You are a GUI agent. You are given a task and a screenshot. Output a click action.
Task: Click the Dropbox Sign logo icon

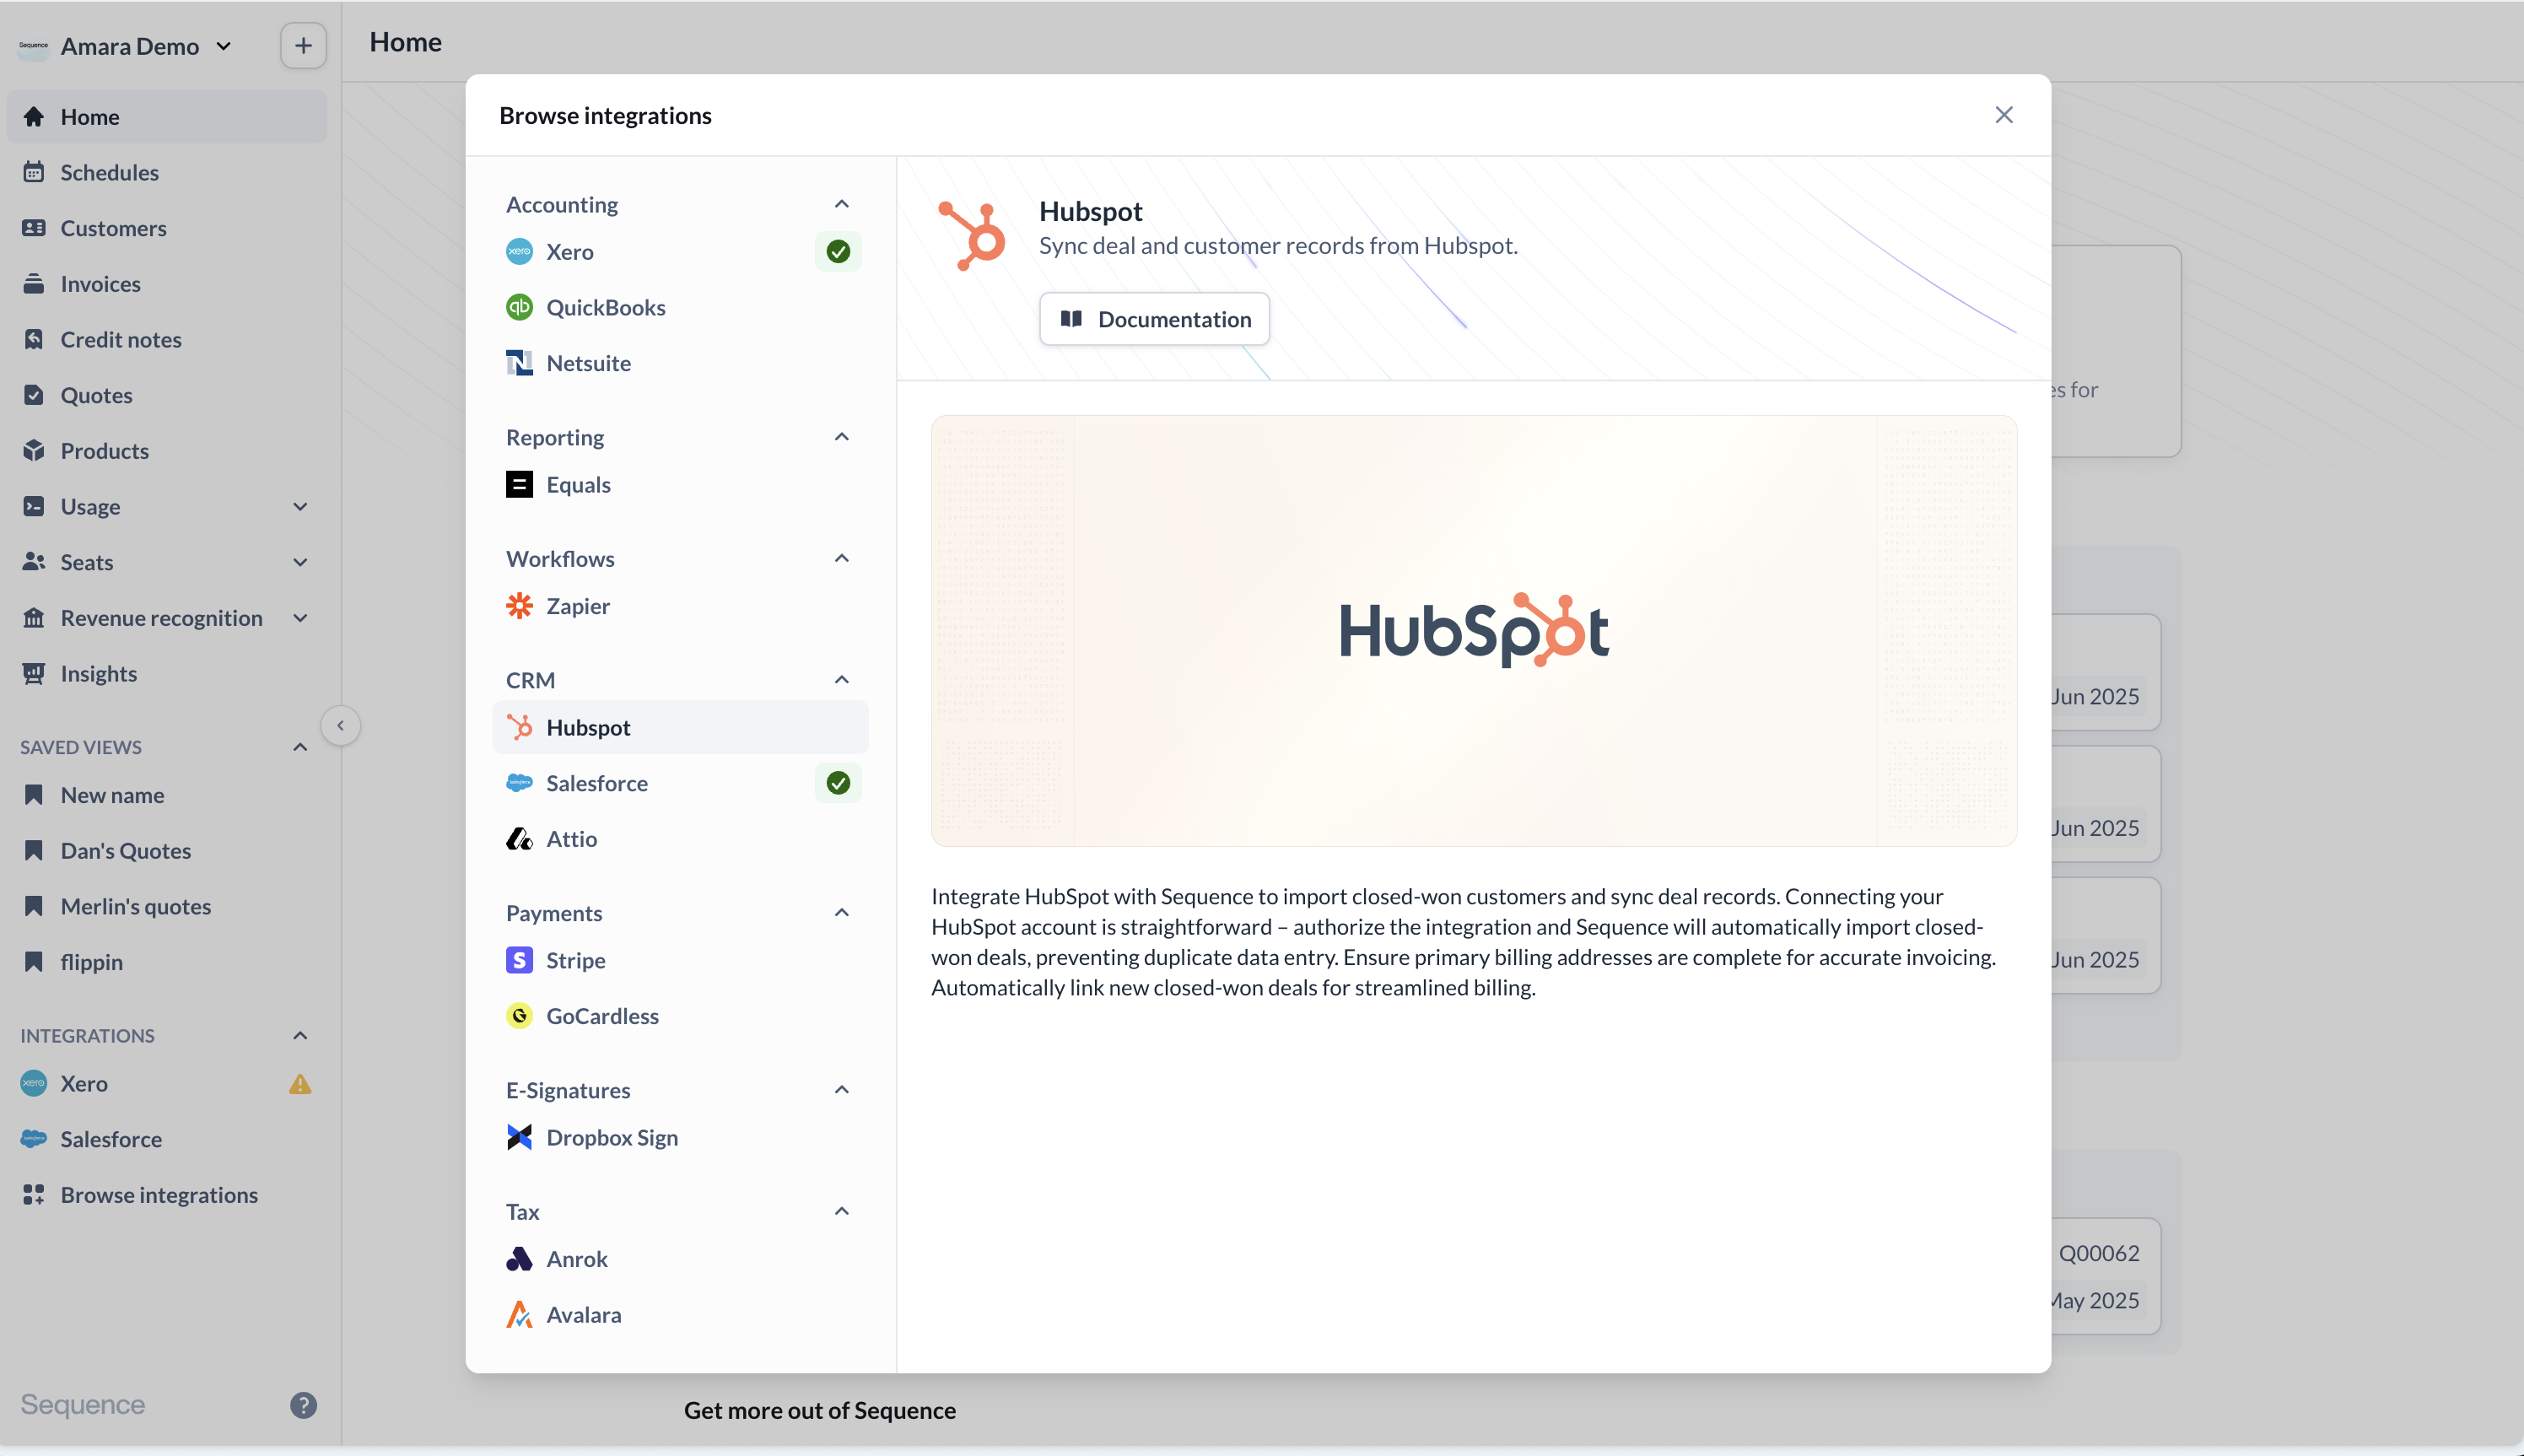click(519, 1137)
